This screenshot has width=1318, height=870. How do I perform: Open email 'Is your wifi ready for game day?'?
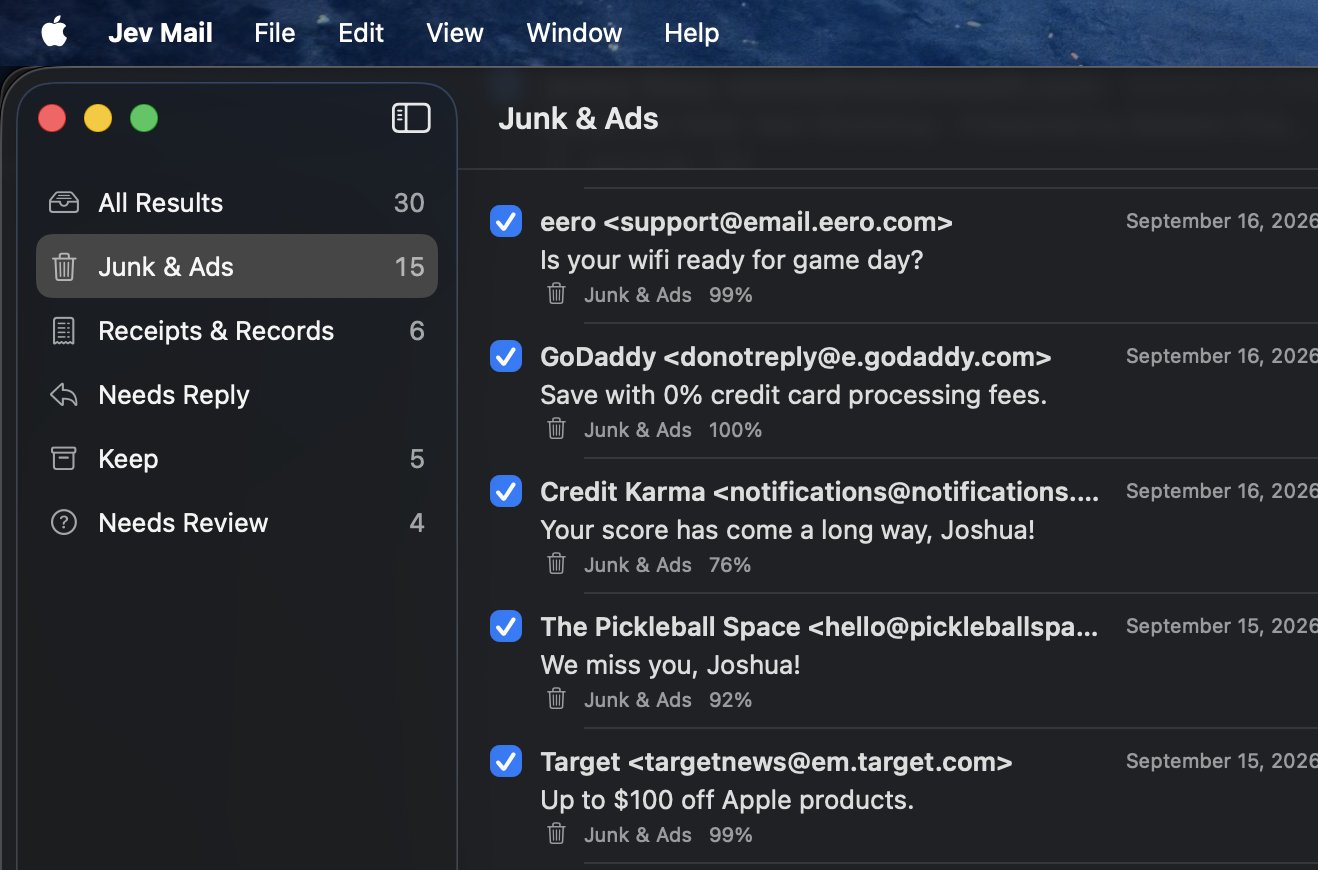coord(731,260)
